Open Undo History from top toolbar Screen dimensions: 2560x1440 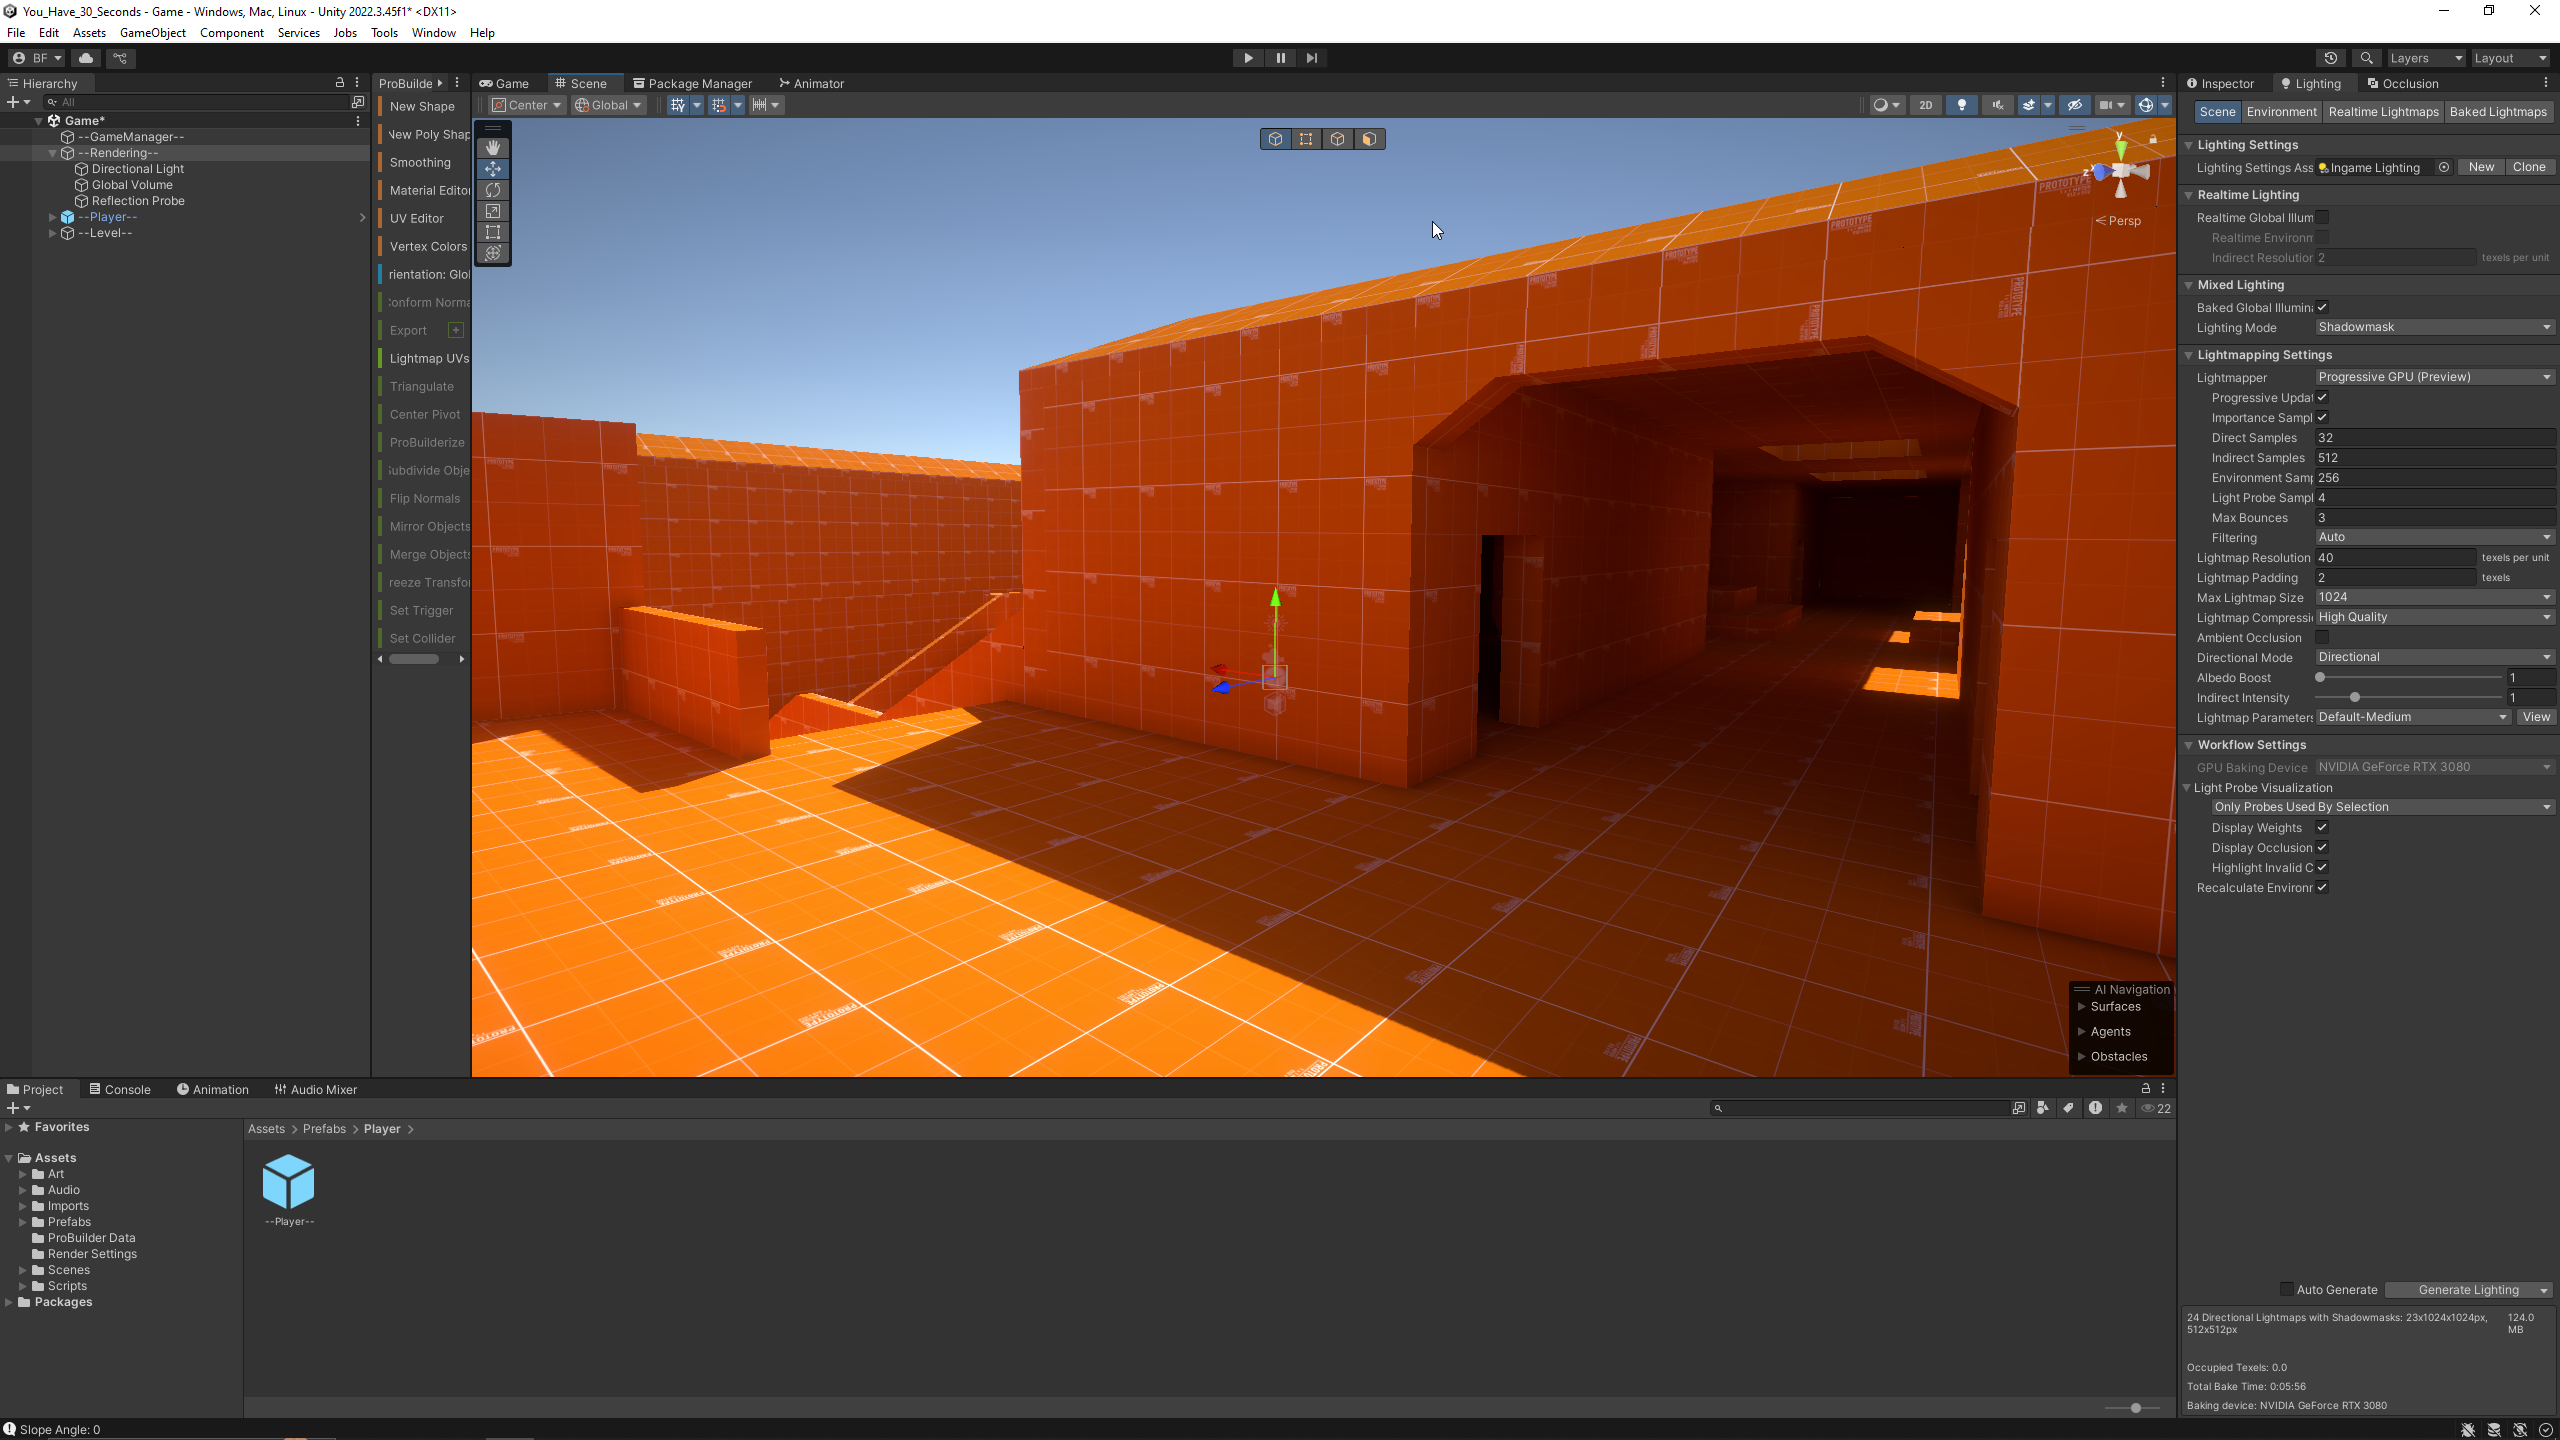pos(2331,58)
